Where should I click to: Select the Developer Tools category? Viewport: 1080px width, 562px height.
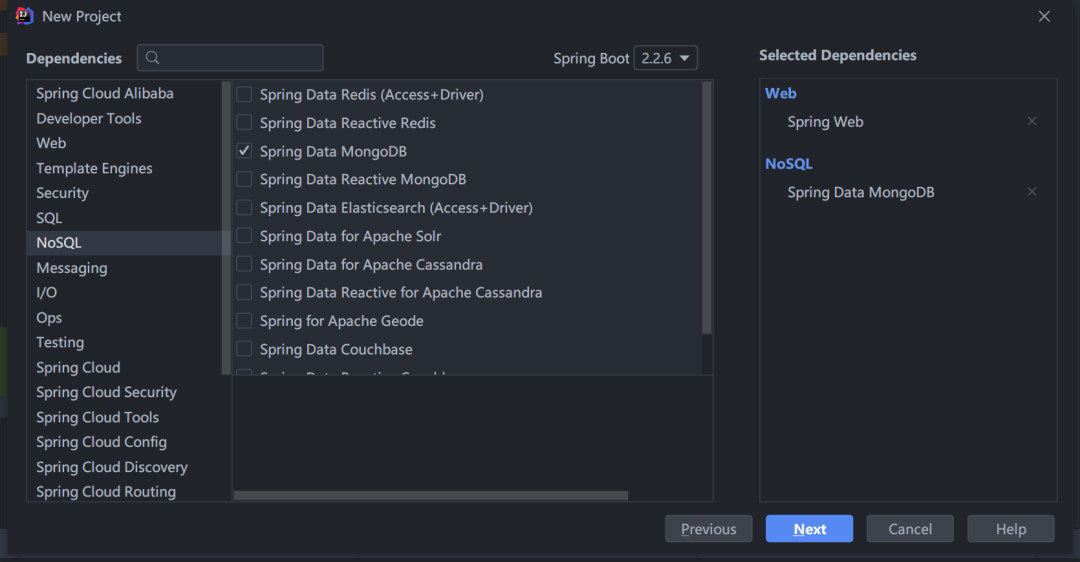pyautogui.click(x=89, y=118)
